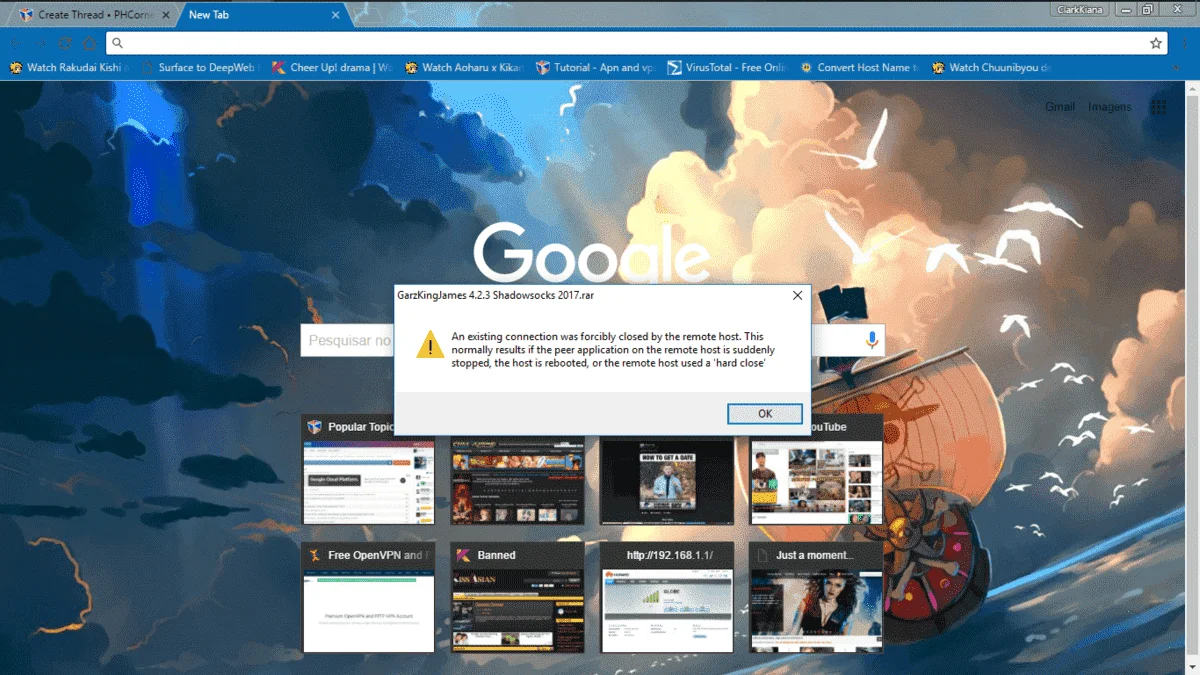Click OK in the Shadowsocks error dialog
1200x675 pixels.
point(765,414)
